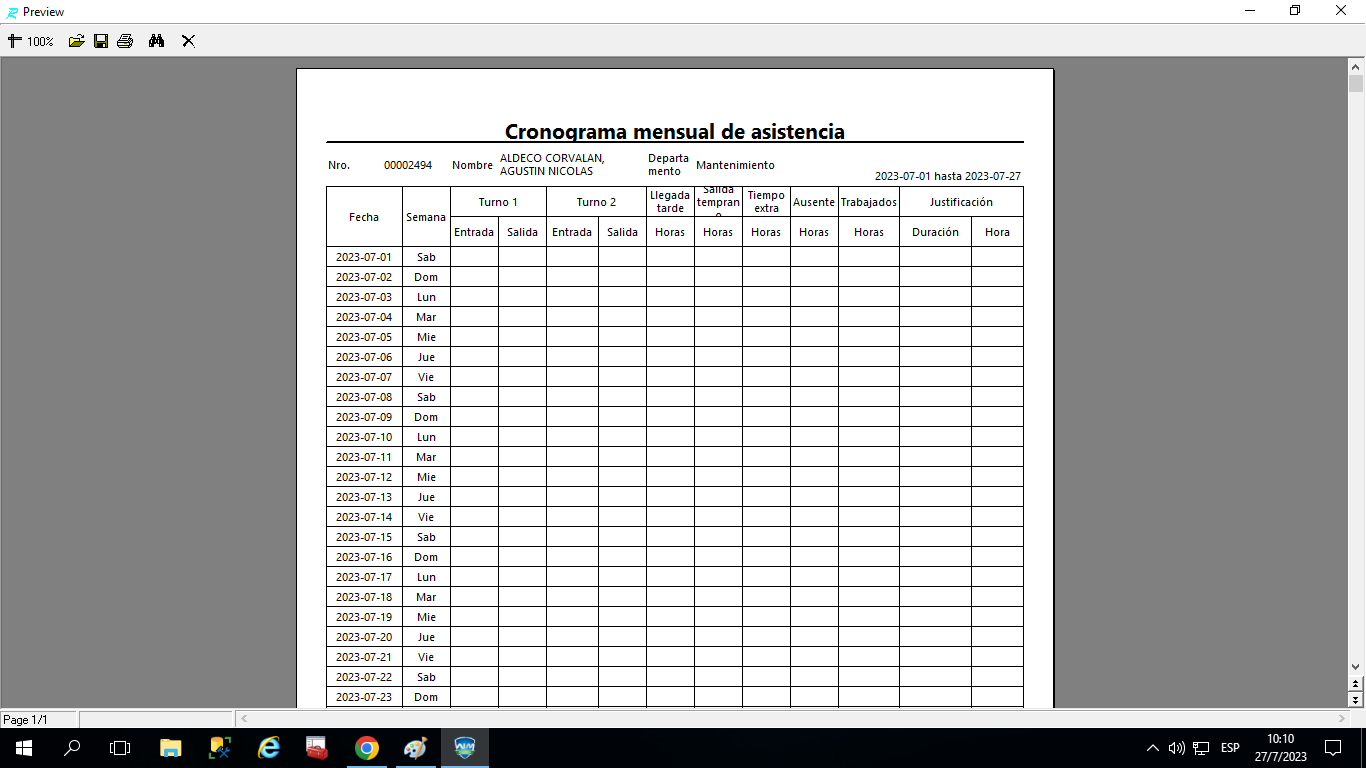The image size is (1366, 768).
Task: Click the Turno 1 header
Action: point(498,202)
